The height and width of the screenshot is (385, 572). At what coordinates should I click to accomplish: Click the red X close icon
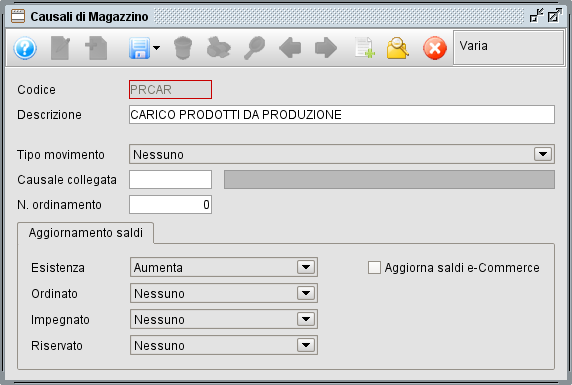[x=435, y=48]
